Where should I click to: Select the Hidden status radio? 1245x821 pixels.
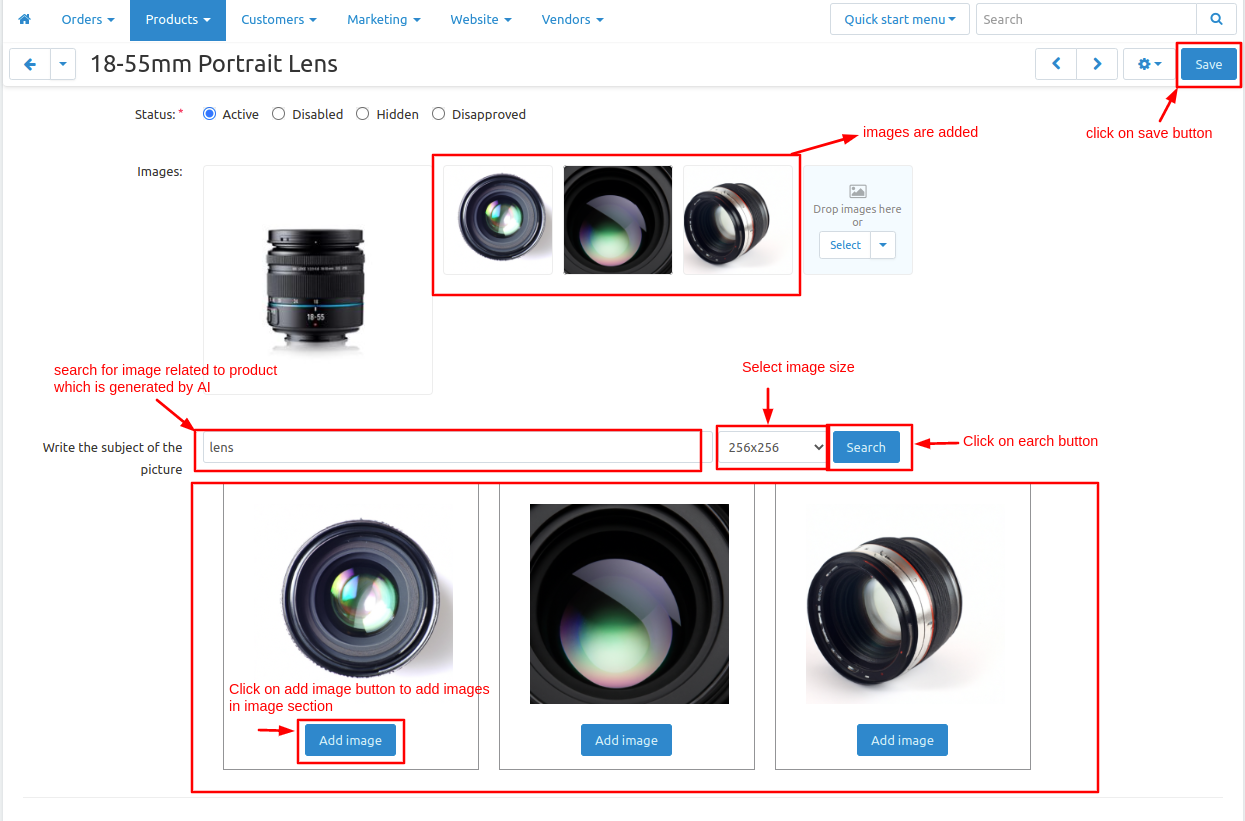[x=363, y=114]
